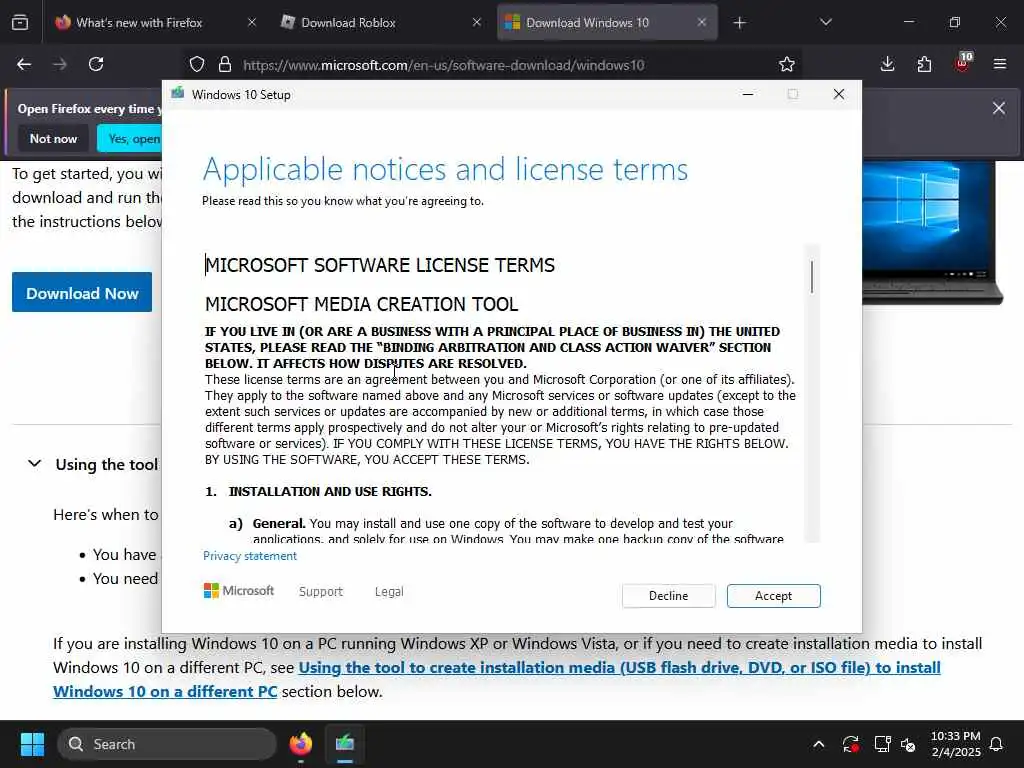Click the Windows 10 Setup title bar icon
This screenshot has width=1024, height=768.
(178, 94)
